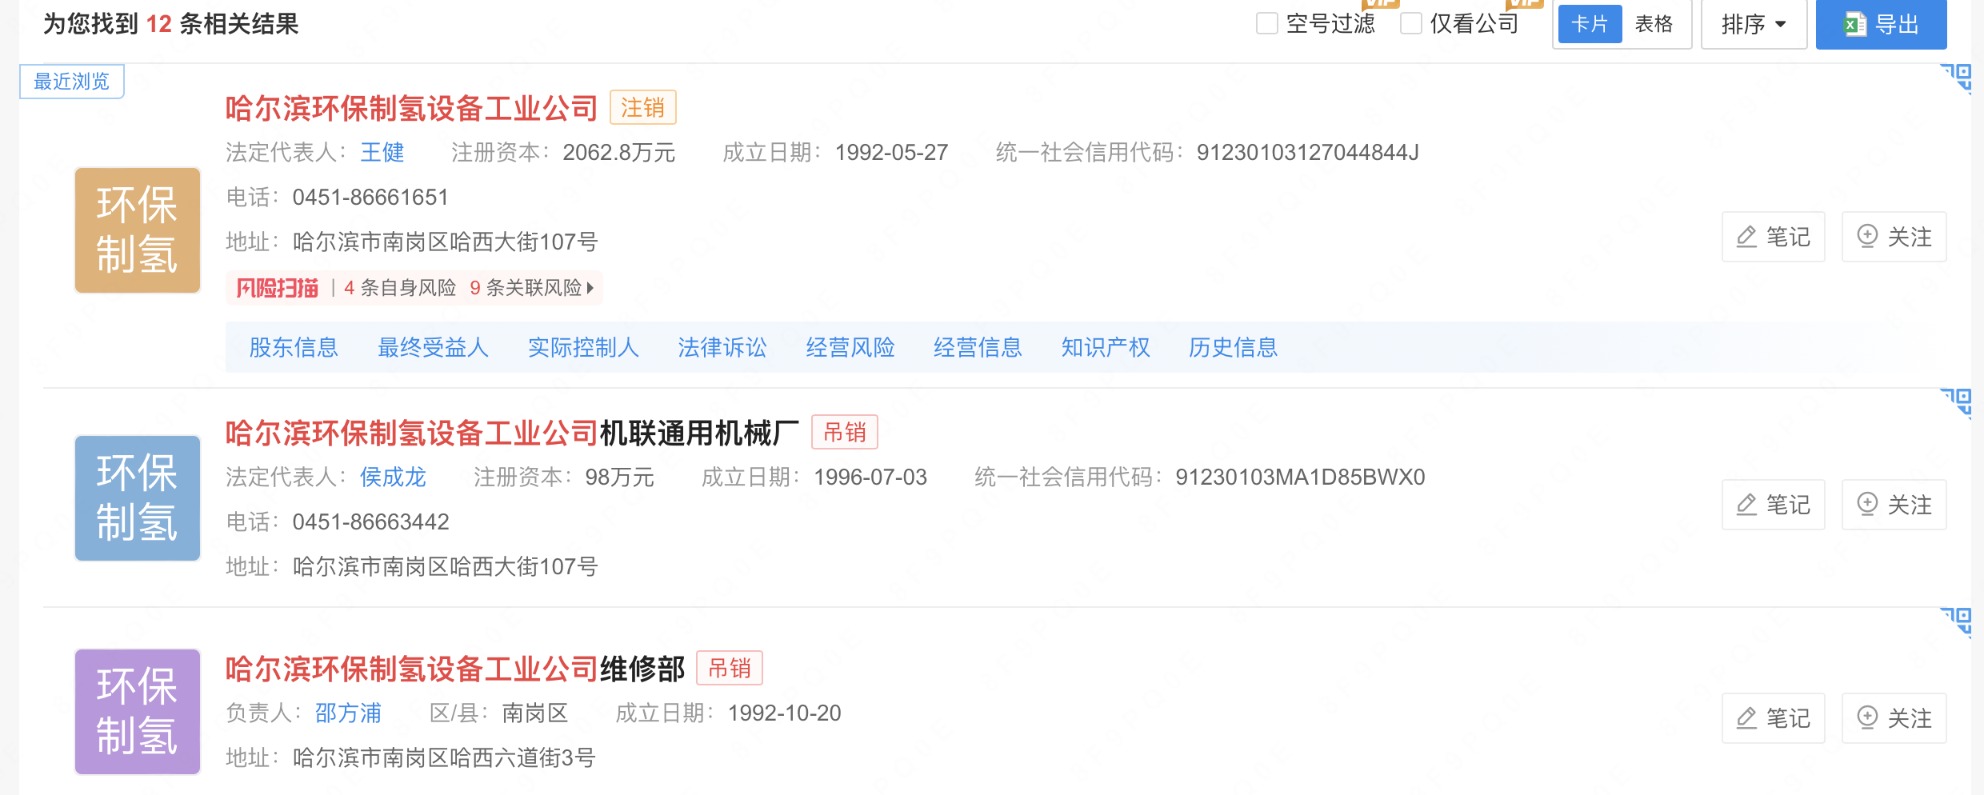The height and width of the screenshot is (795, 1984).
Task: Add 笔记 note for 哈尔滨环保制氢设备工业公司
Action: pyautogui.click(x=1773, y=237)
